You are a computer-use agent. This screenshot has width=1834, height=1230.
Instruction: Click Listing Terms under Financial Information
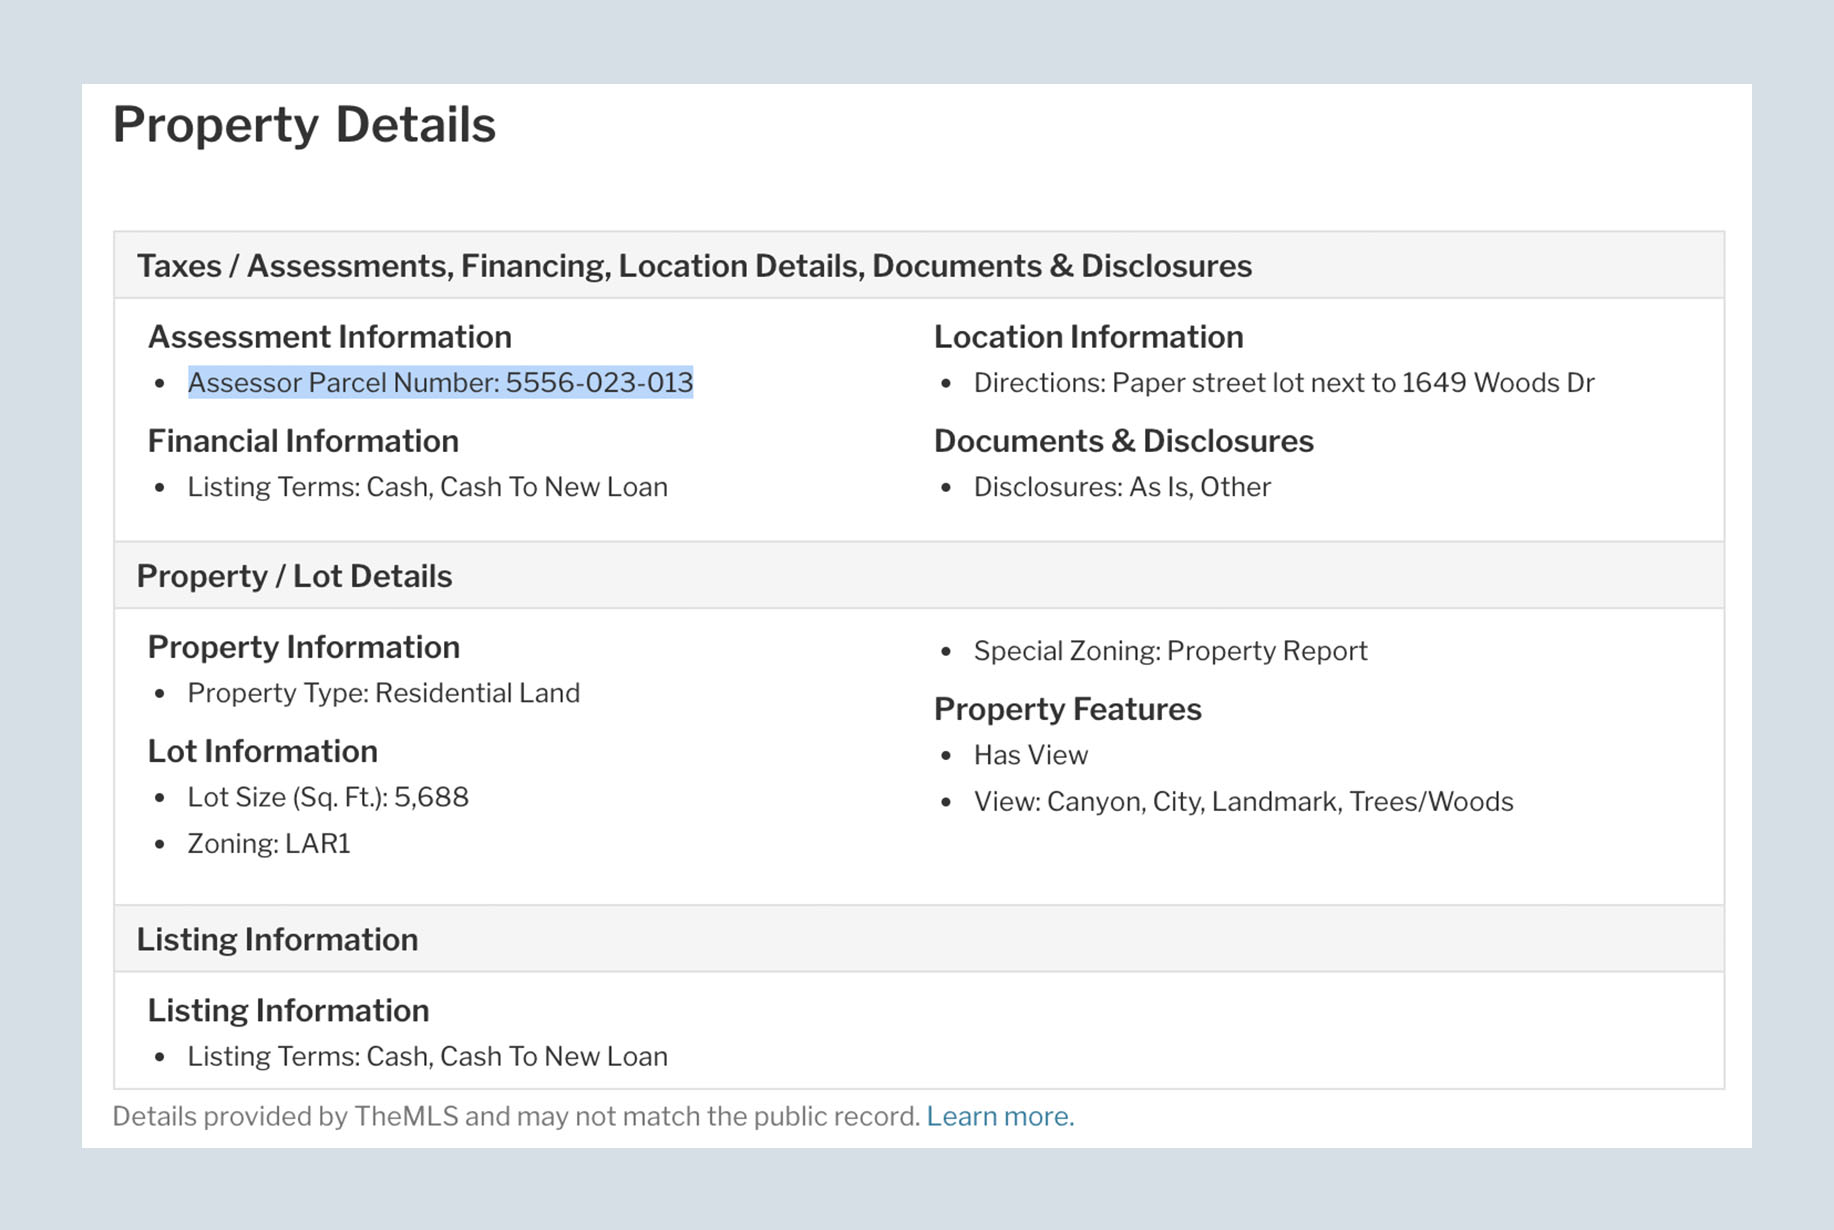(x=427, y=487)
